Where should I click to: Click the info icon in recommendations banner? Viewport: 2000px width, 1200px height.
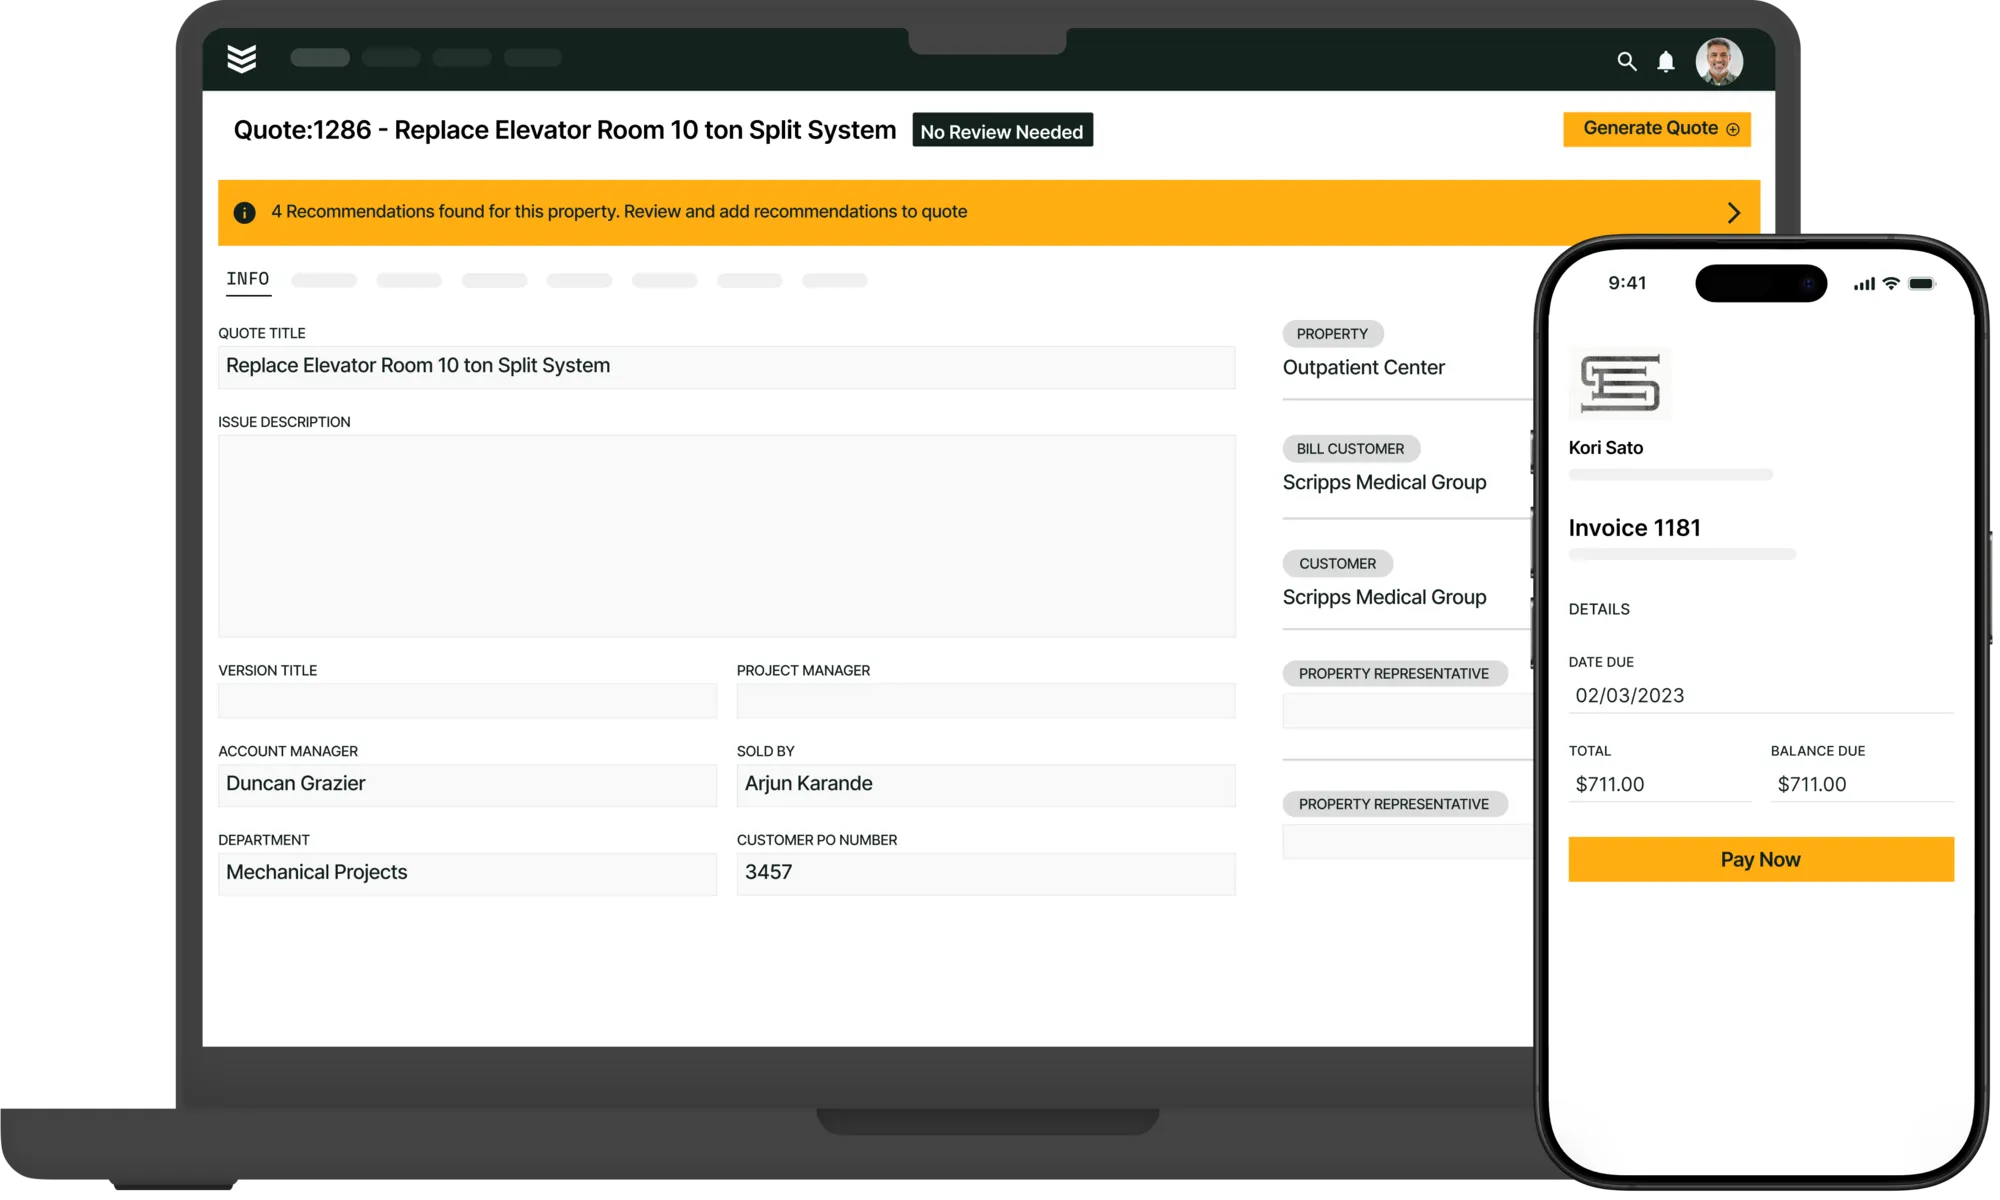pos(244,212)
